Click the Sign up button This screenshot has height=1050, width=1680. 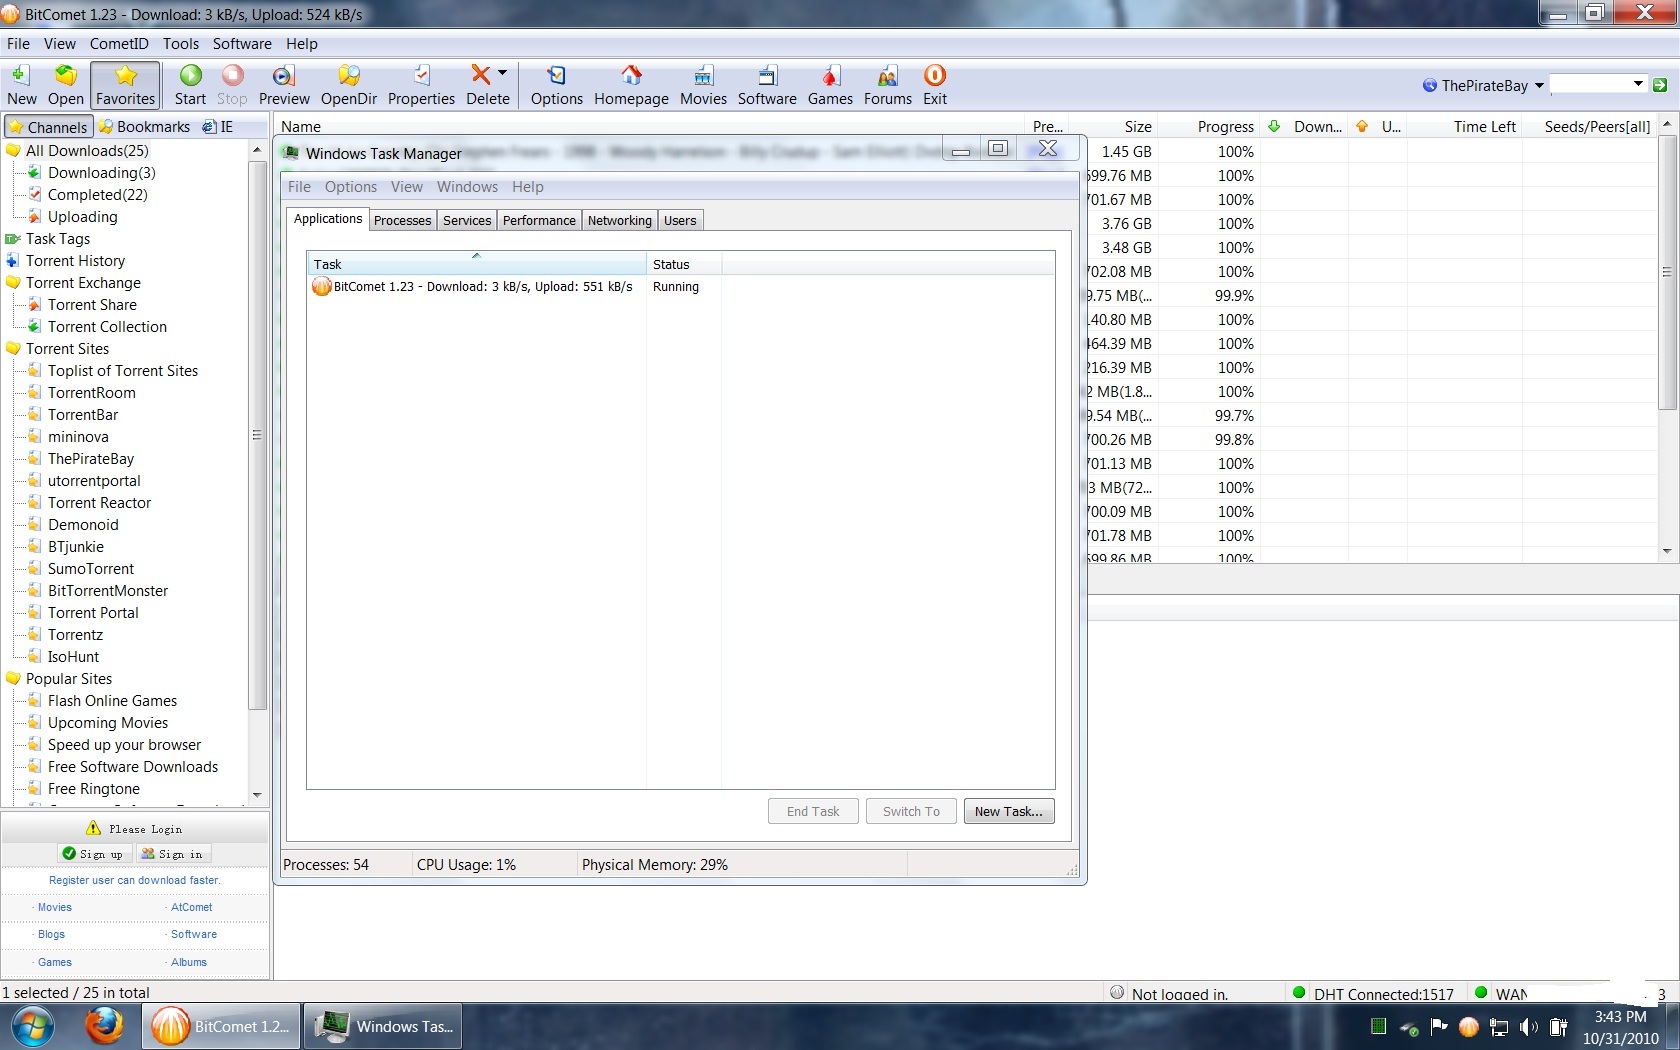(x=92, y=854)
